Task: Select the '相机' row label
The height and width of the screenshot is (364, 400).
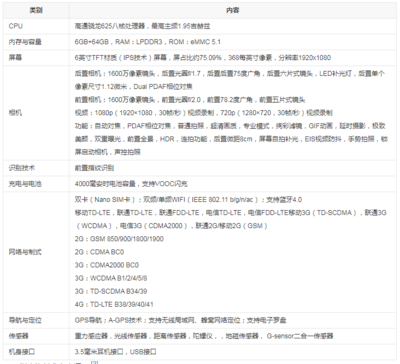Action: coord(15,113)
